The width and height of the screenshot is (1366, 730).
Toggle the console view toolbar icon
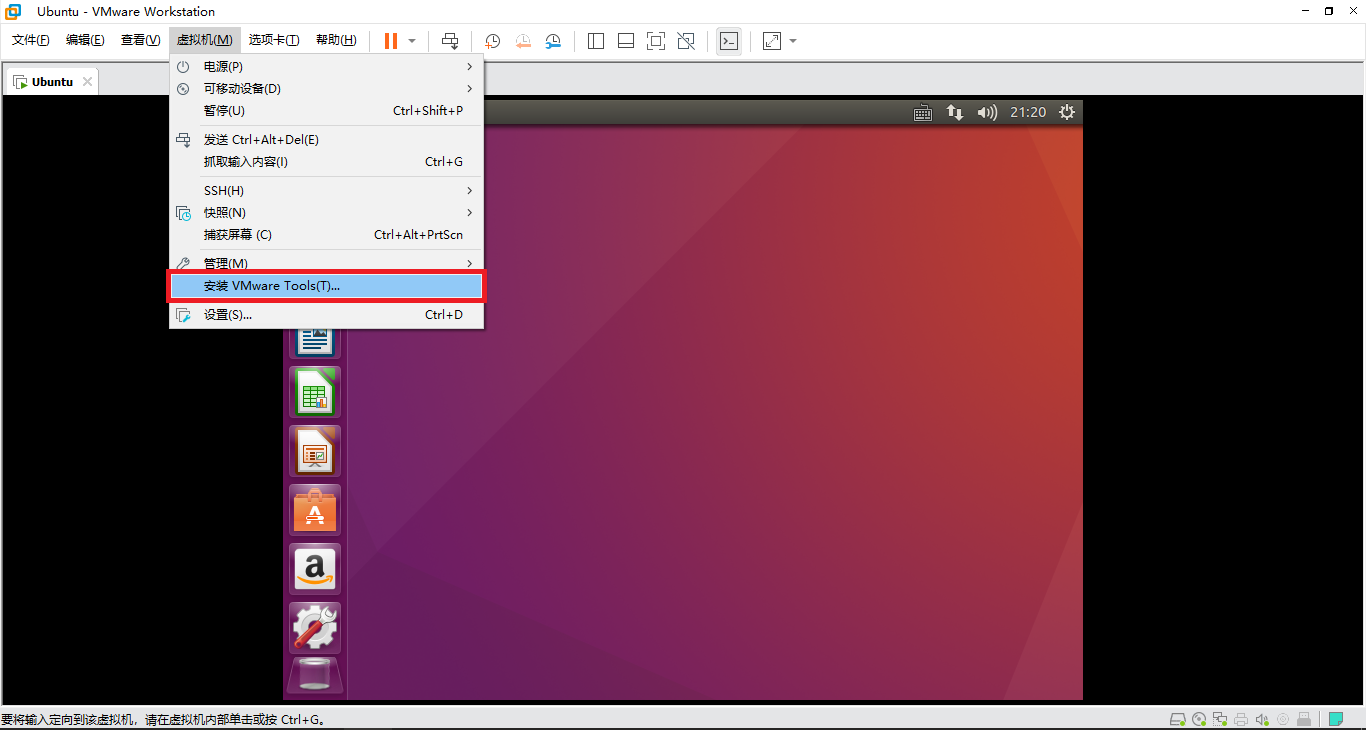[729, 41]
